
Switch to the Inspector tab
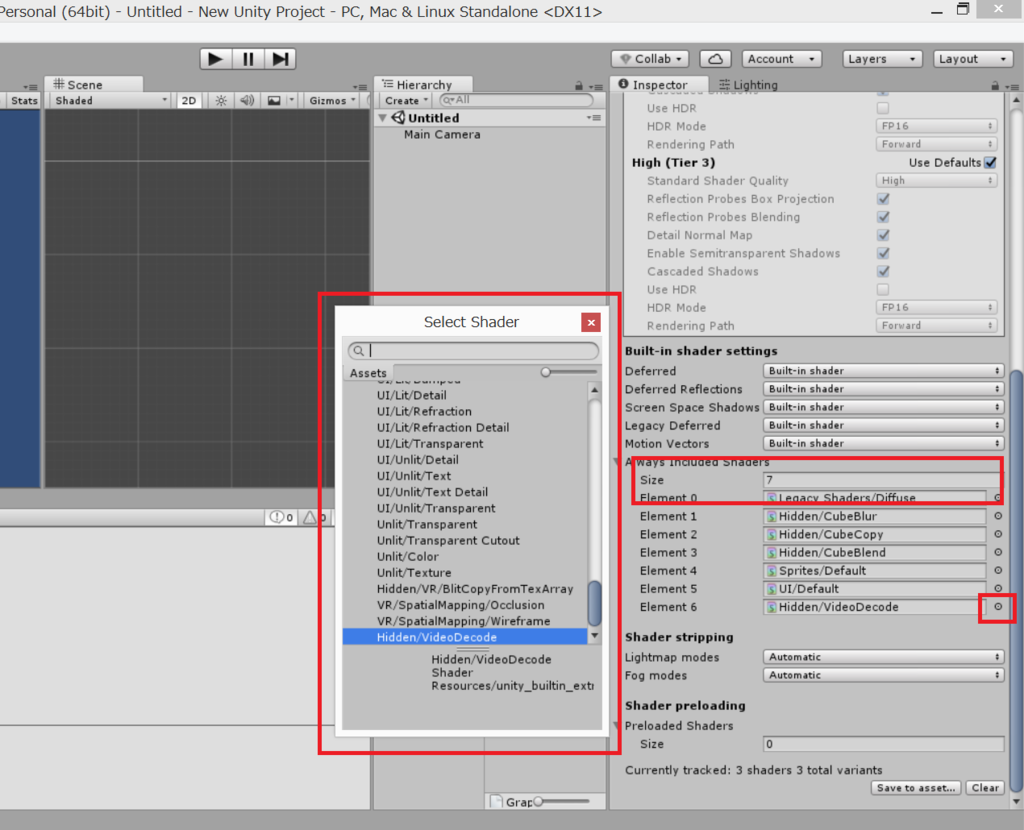(x=658, y=84)
